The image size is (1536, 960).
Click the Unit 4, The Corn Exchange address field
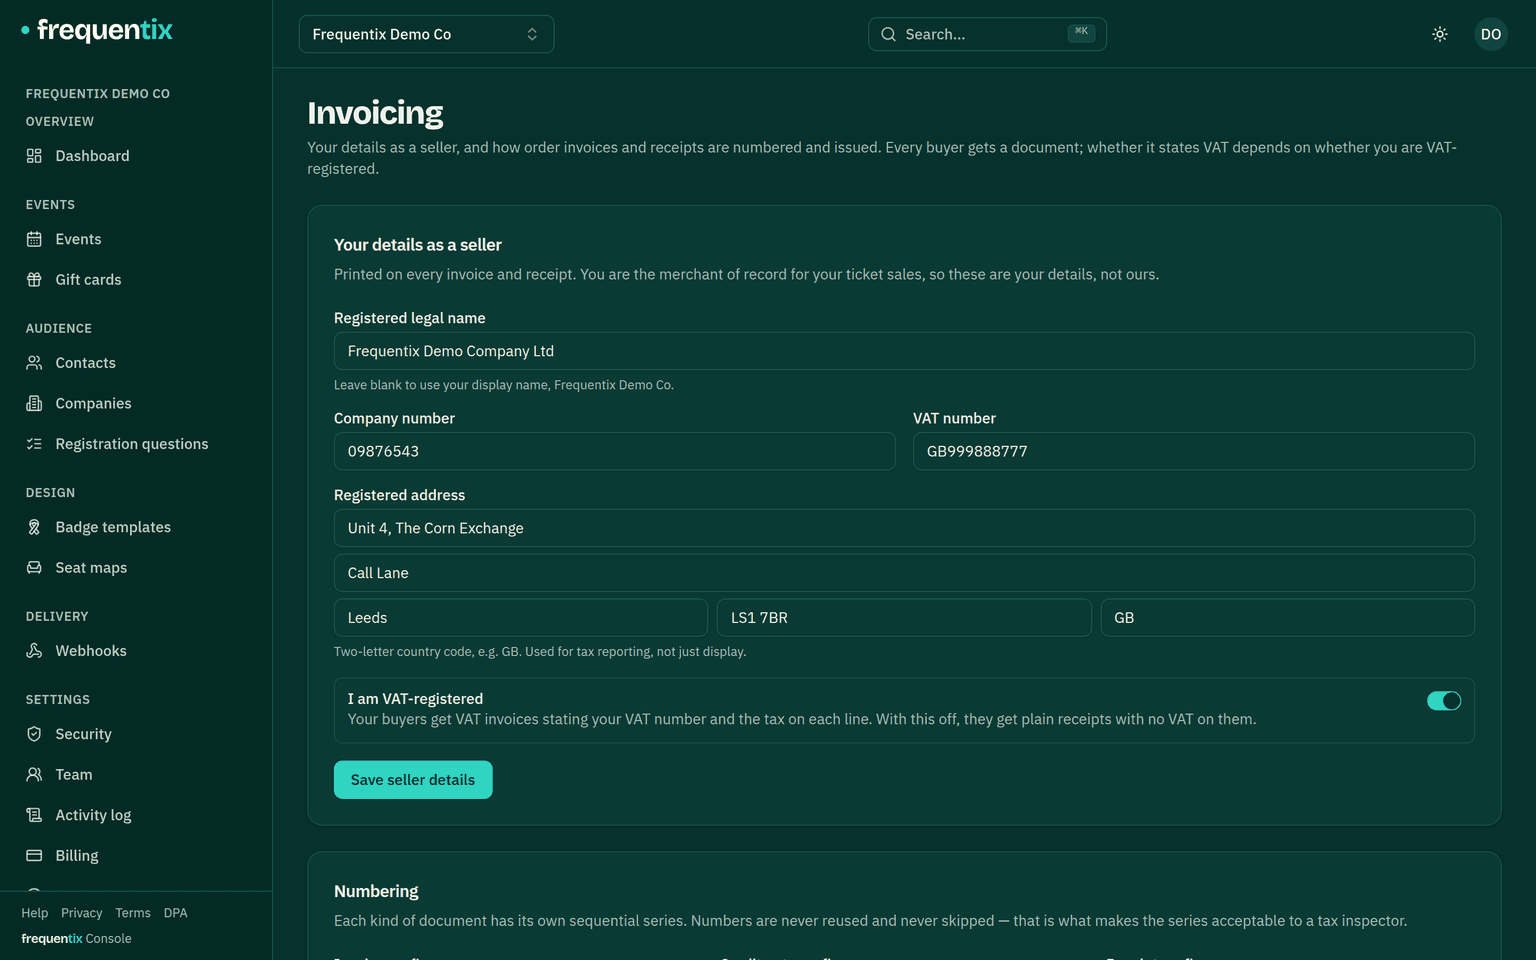(x=904, y=528)
